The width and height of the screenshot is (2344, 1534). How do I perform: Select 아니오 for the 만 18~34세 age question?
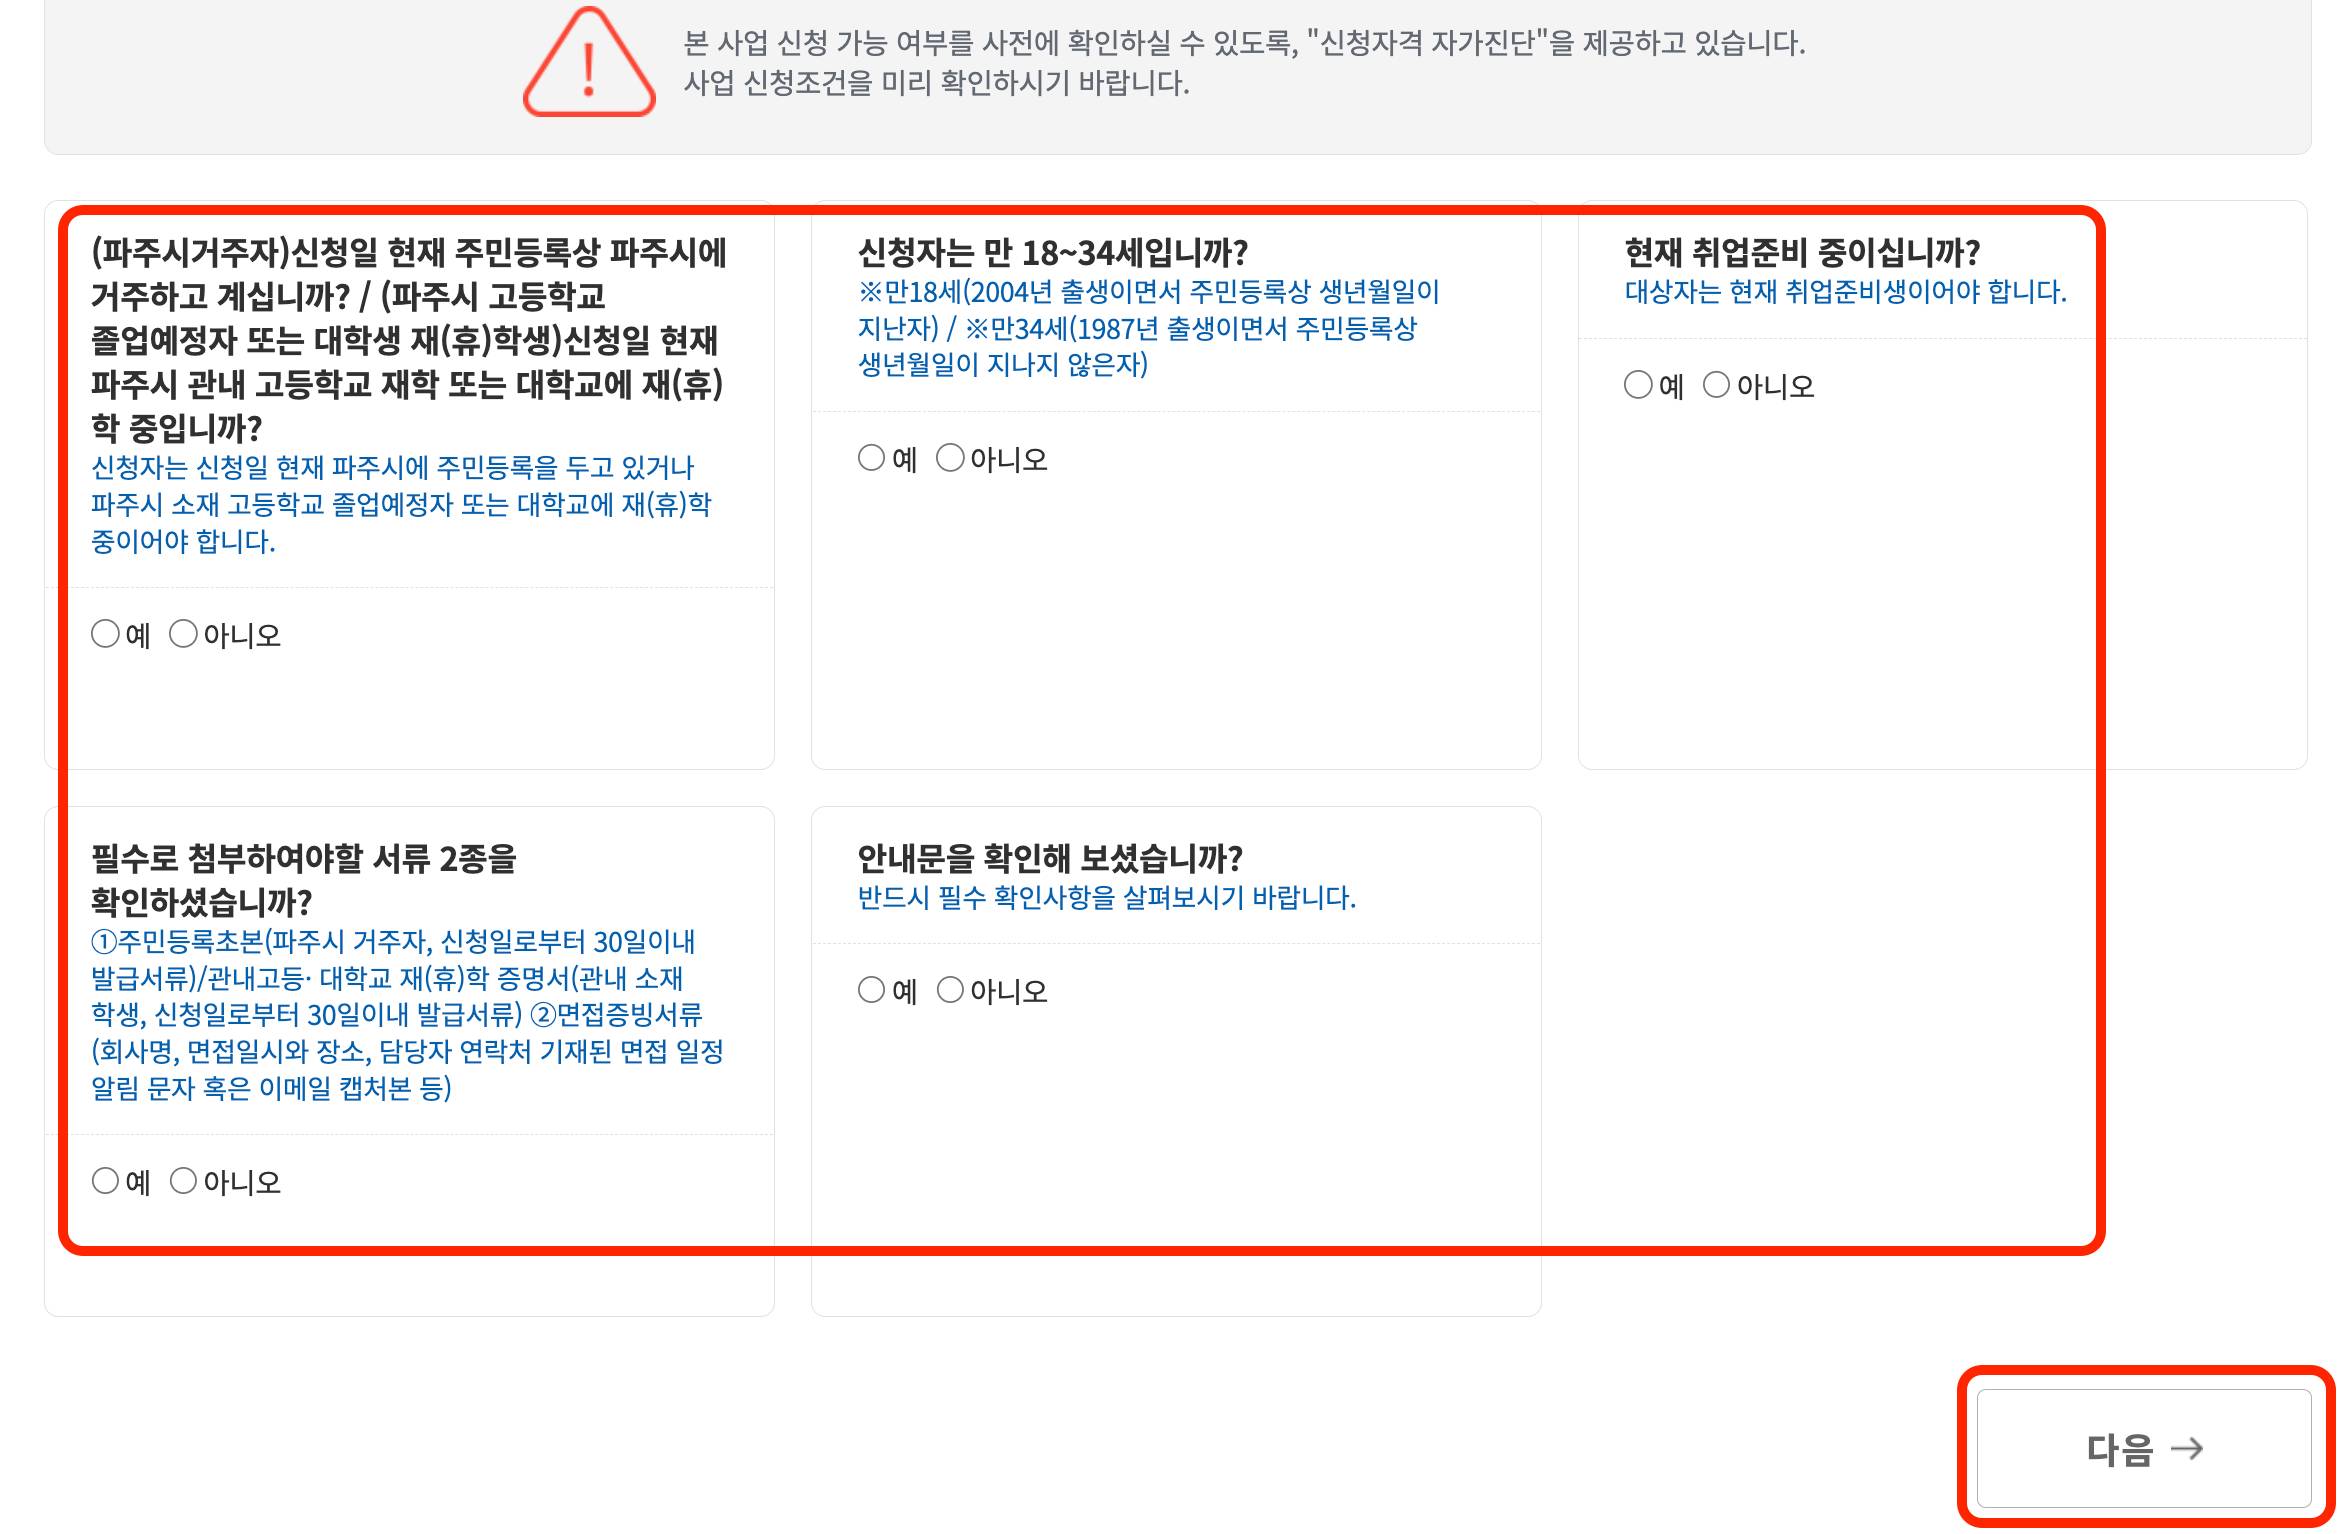tap(950, 459)
